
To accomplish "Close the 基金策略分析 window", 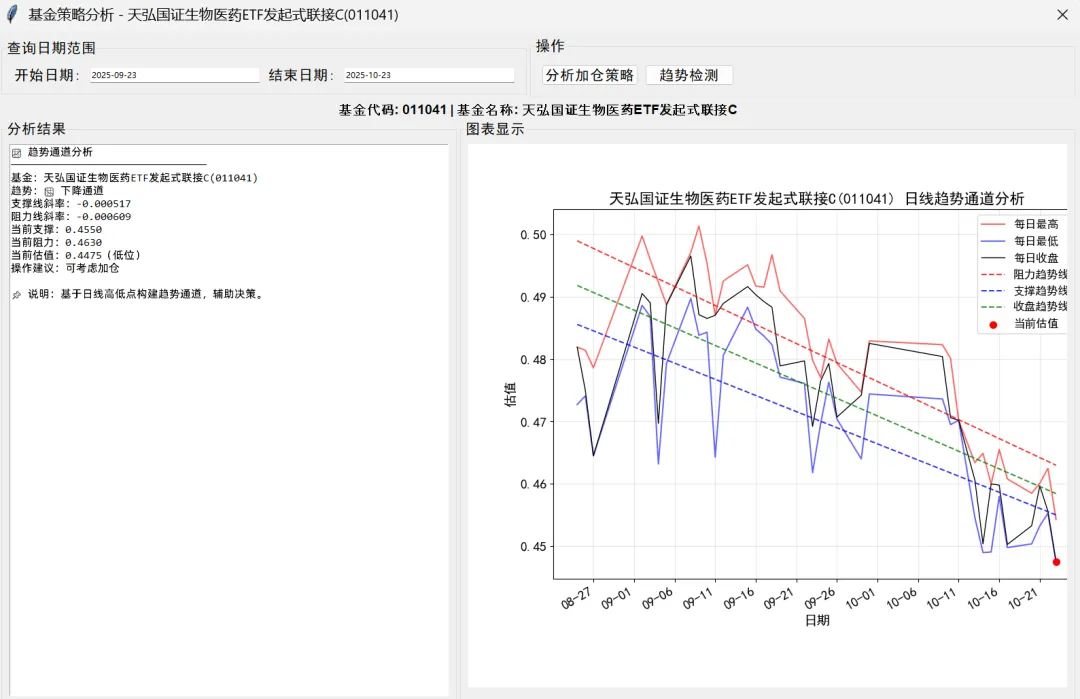I will coord(1062,14).
